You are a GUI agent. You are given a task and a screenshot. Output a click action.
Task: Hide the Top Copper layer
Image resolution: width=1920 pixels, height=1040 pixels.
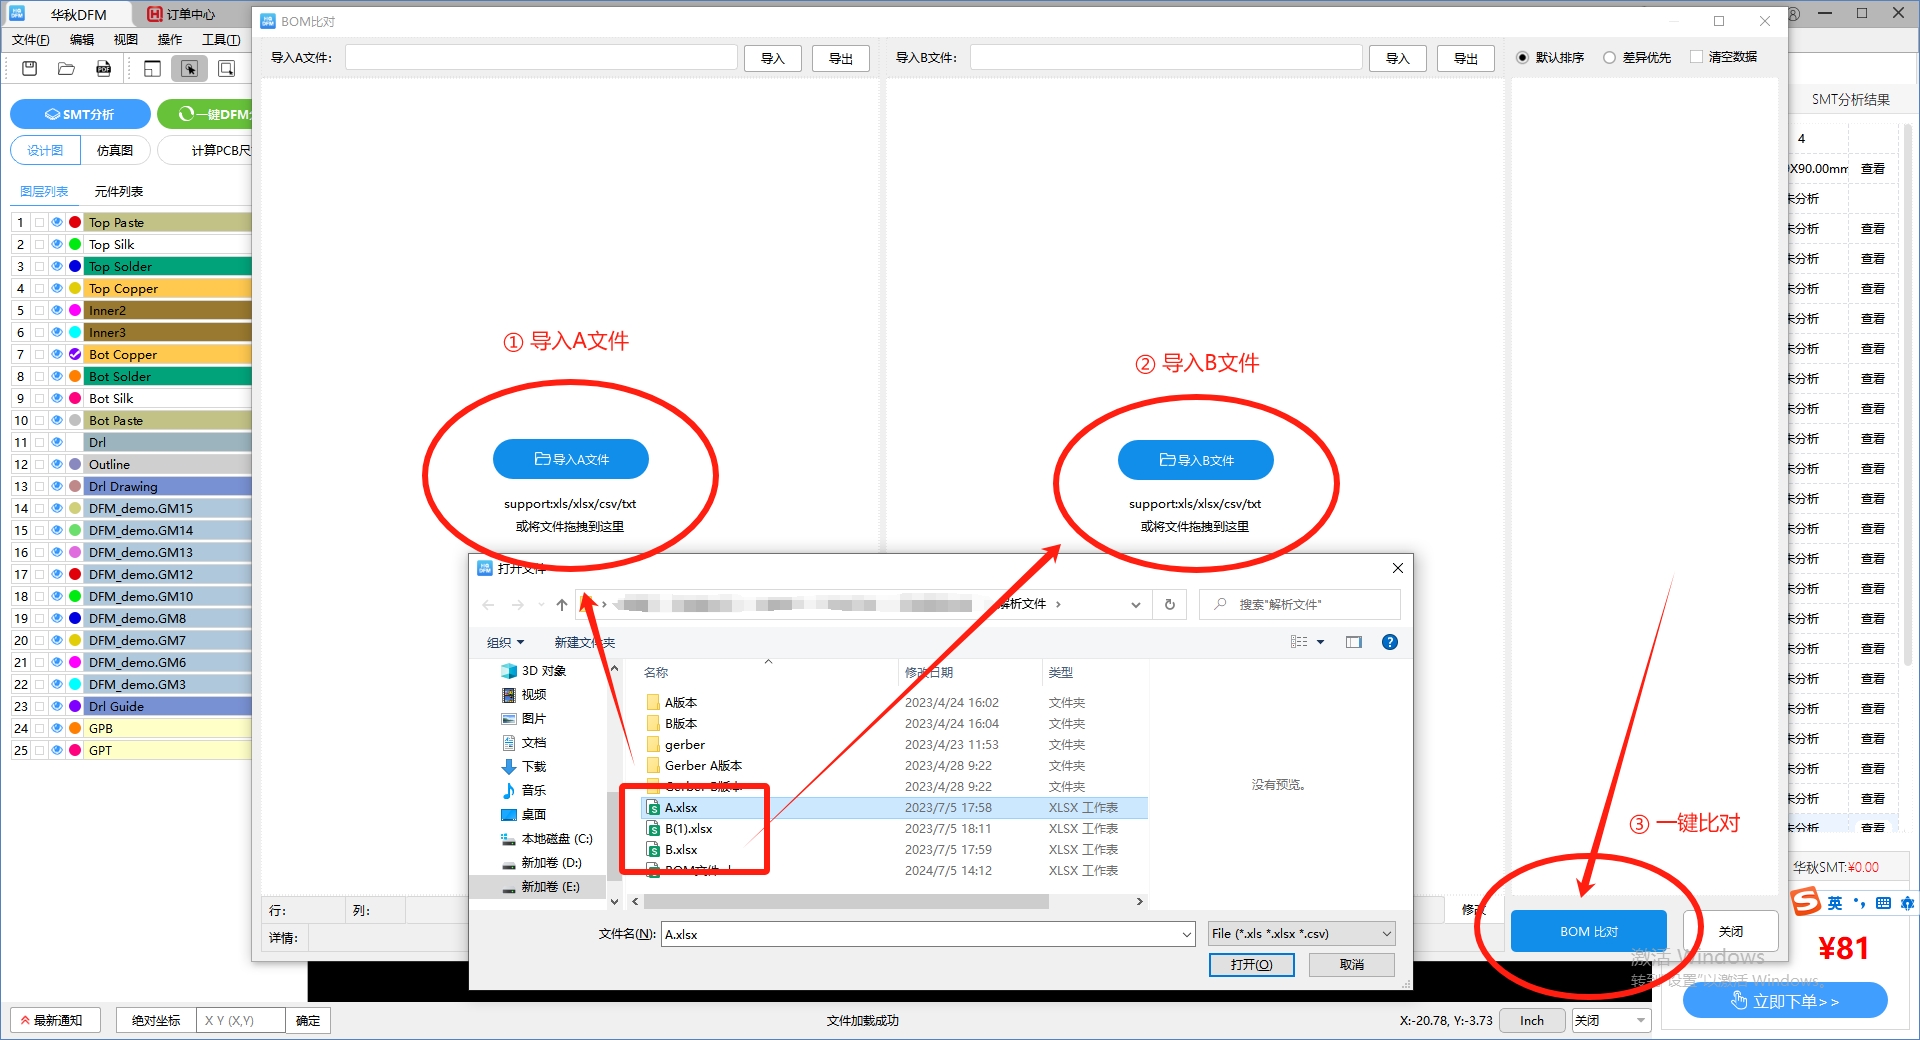[x=57, y=288]
